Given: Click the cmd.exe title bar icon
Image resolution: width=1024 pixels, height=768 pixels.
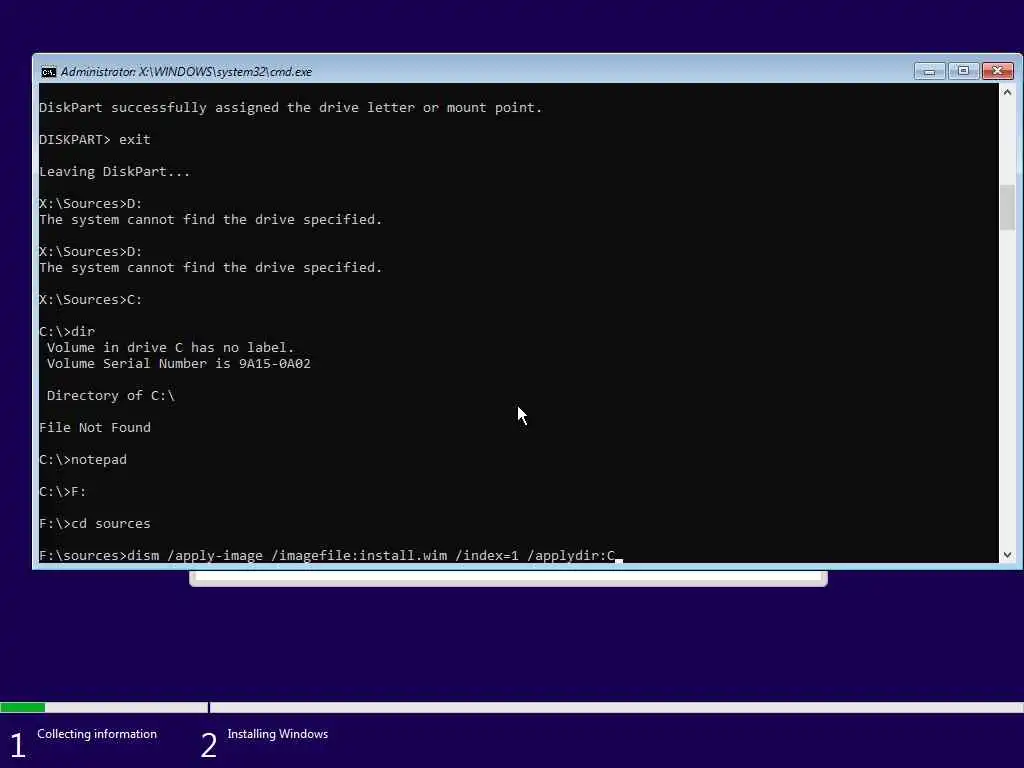Looking at the screenshot, I should click(48, 72).
